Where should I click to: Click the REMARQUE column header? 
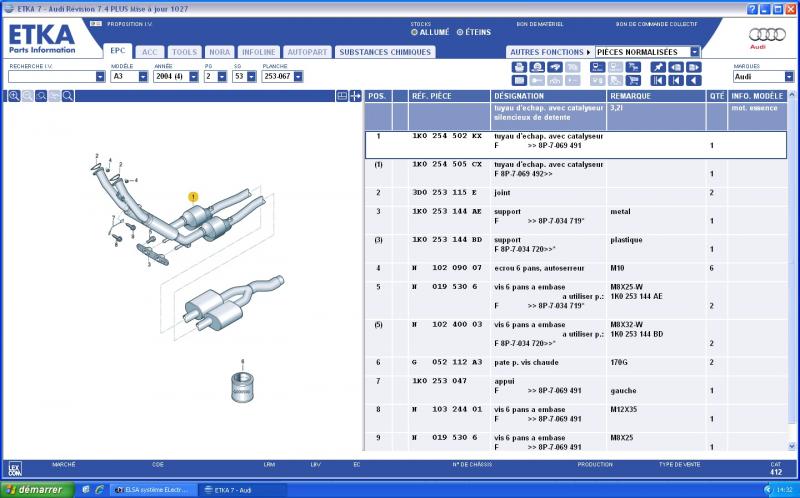point(656,96)
